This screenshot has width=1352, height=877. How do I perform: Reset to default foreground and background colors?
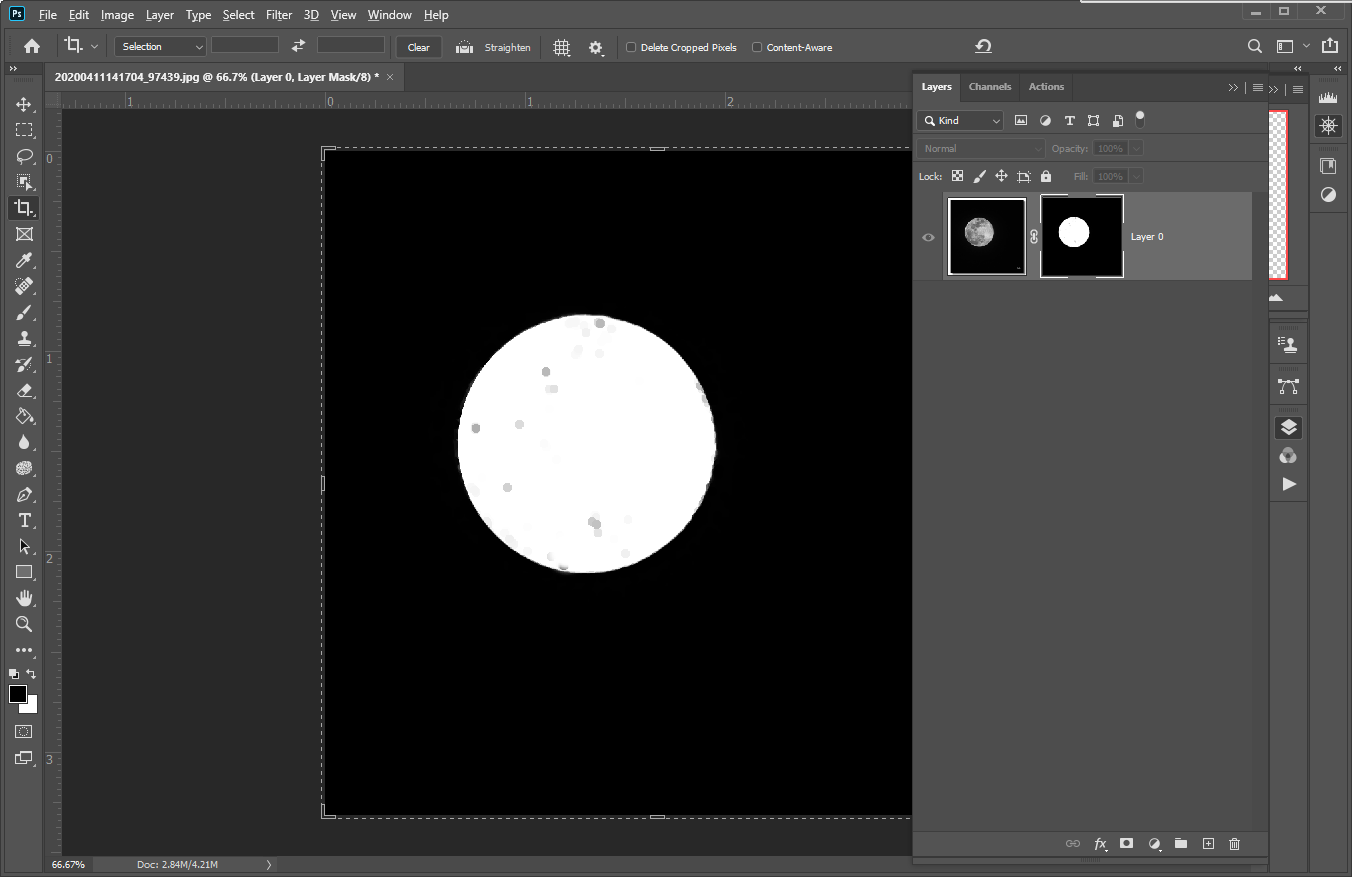(x=14, y=674)
